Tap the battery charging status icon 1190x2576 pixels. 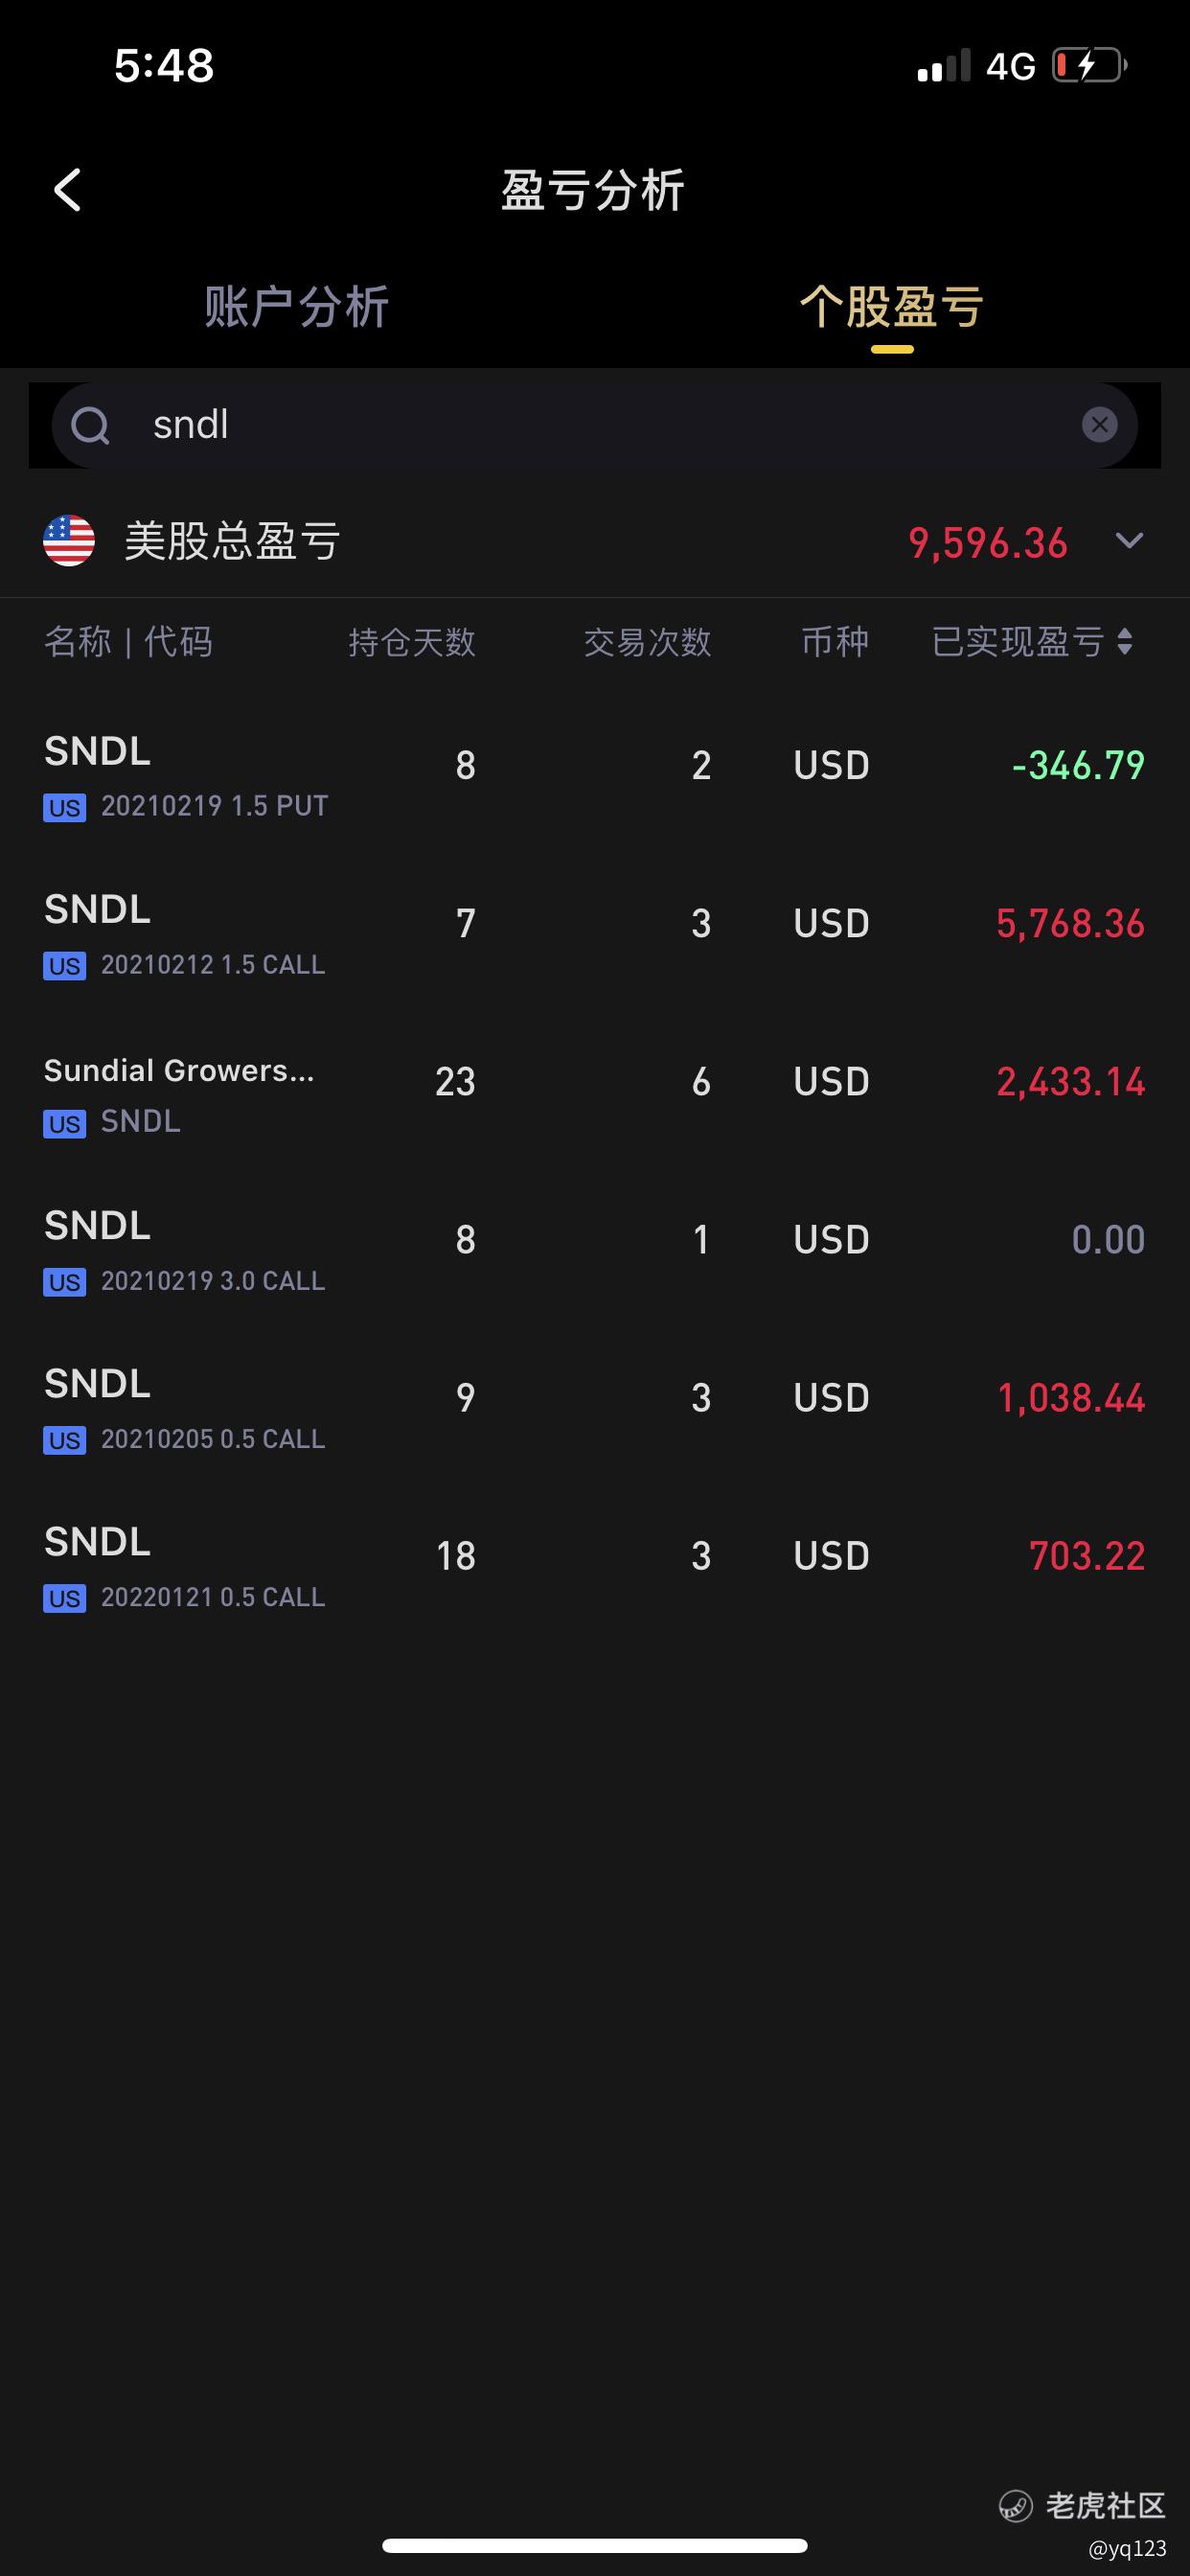coord(1089,66)
